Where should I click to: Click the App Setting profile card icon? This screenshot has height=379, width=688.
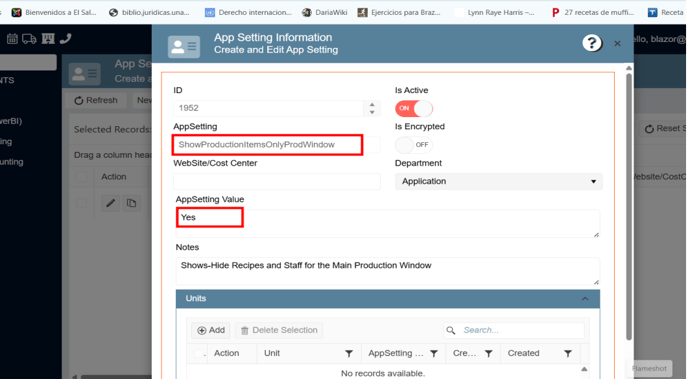pyautogui.click(x=184, y=46)
